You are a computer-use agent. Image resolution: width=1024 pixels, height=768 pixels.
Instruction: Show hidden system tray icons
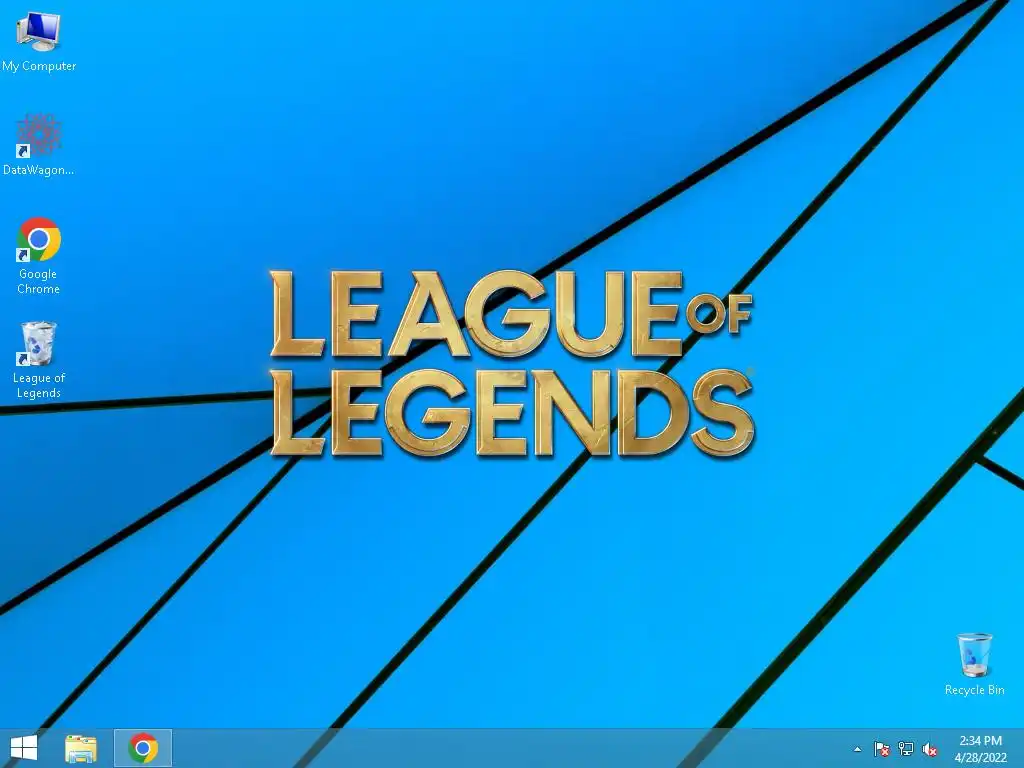point(857,749)
